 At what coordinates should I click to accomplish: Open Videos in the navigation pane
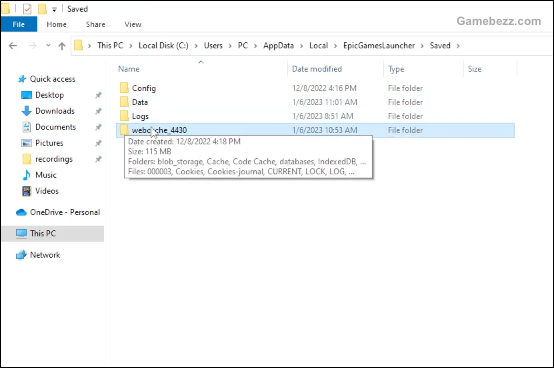pos(47,191)
